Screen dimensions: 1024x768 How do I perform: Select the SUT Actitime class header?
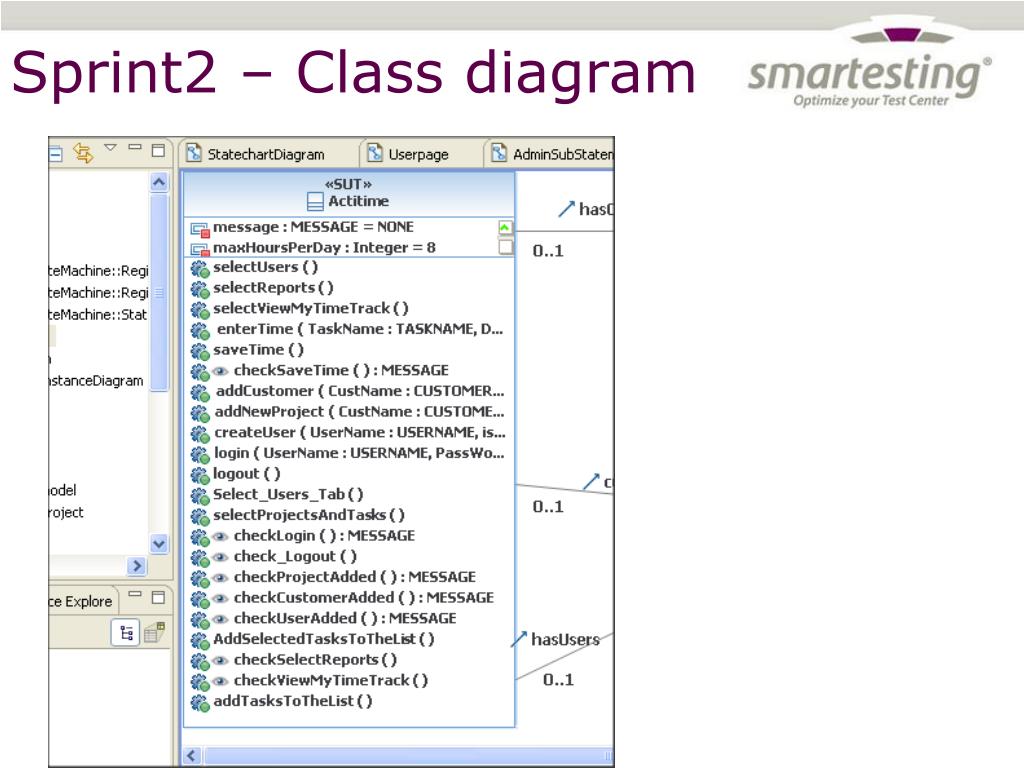[349, 193]
